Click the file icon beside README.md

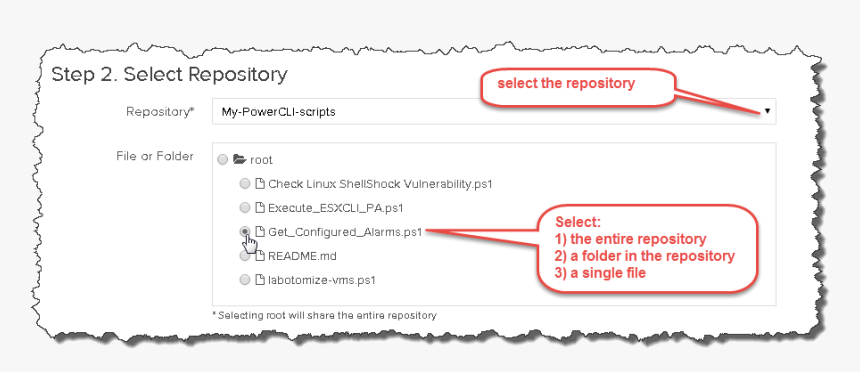coord(261,256)
